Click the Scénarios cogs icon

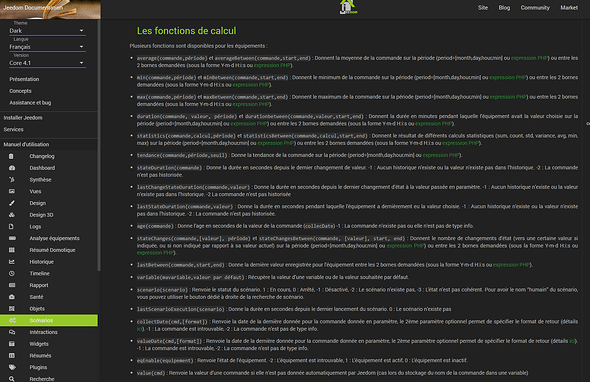(12, 320)
